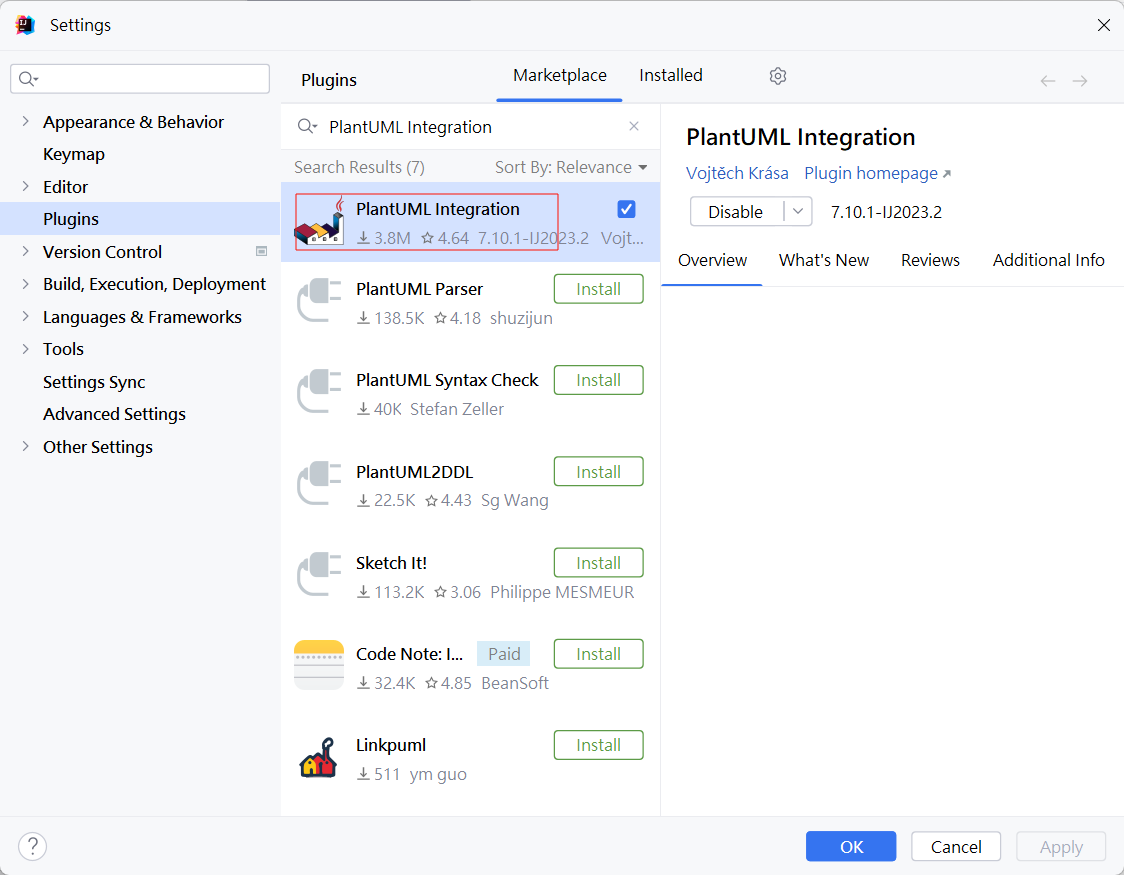Install the PlantUML Parser plugin
Screen dimensions: 1124x875
coord(599,289)
